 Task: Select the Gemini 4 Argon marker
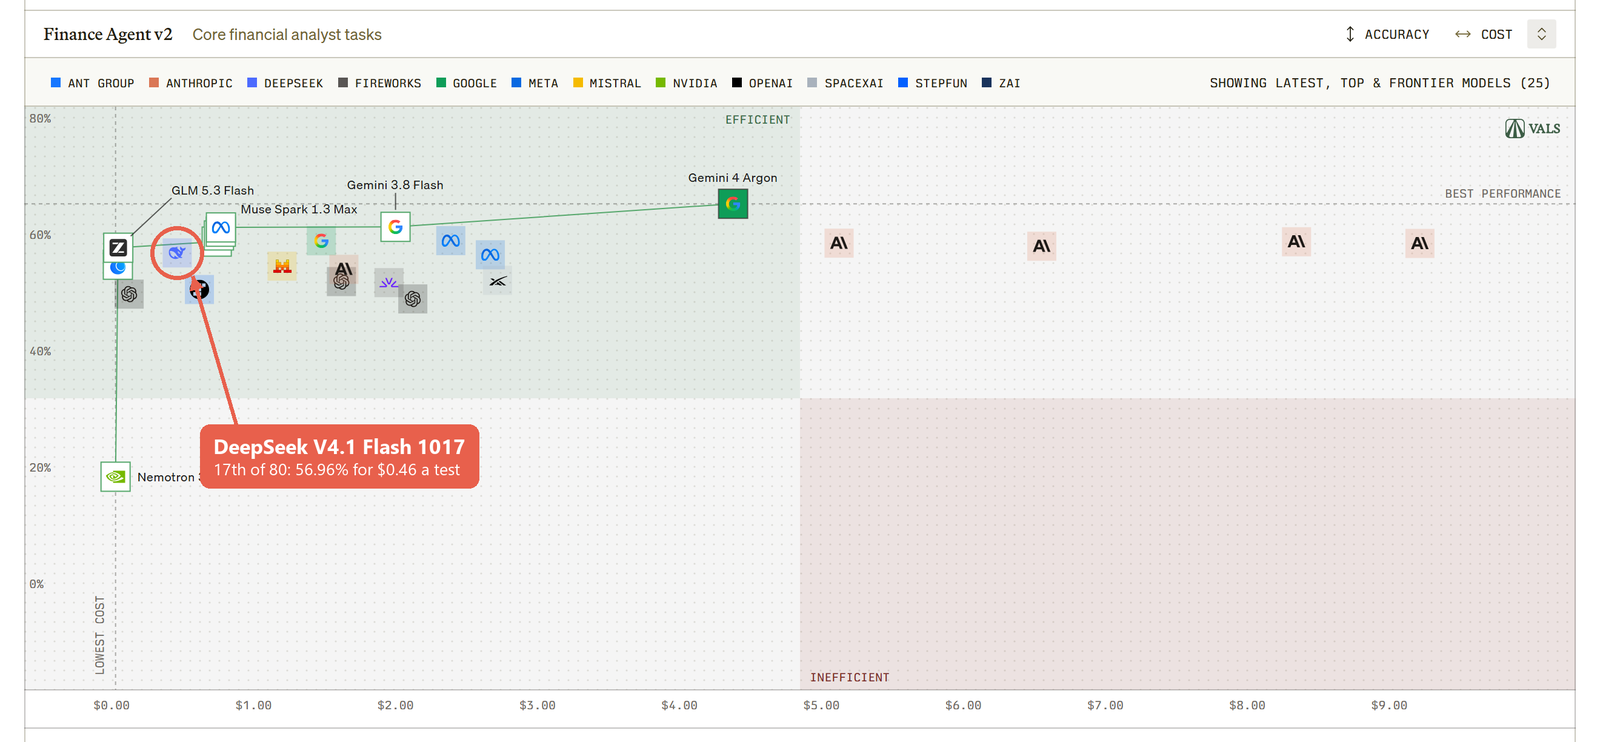coord(733,204)
